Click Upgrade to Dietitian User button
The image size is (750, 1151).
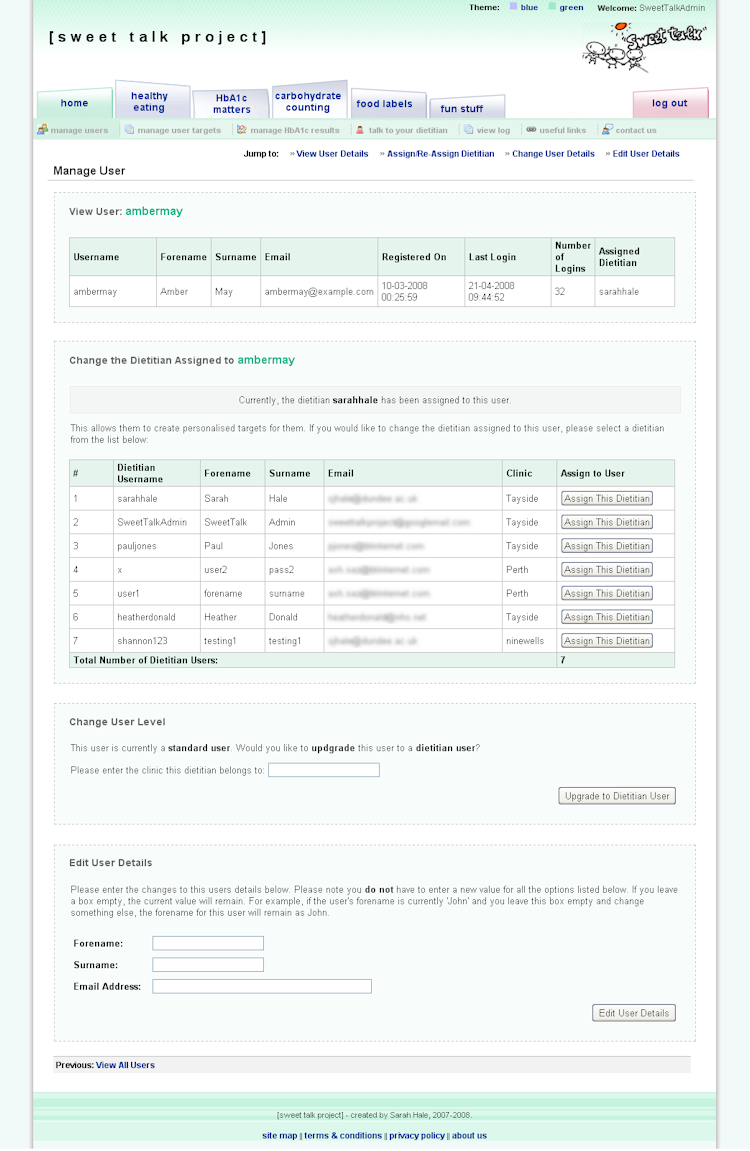tap(617, 796)
